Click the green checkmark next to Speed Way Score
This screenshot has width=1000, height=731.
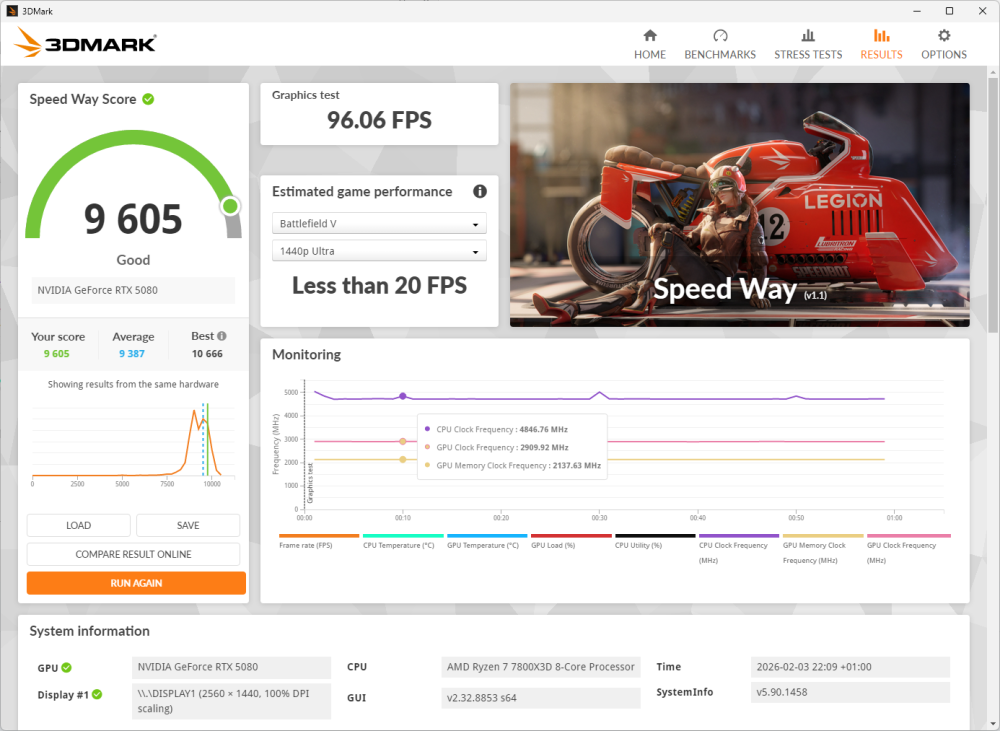(148, 99)
